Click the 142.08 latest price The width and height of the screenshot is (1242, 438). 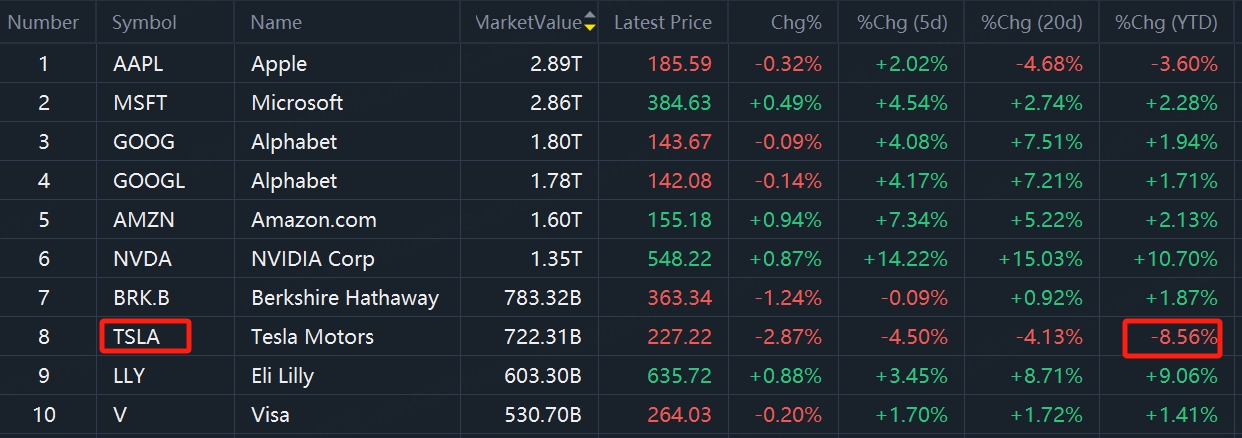click(680, 181)
